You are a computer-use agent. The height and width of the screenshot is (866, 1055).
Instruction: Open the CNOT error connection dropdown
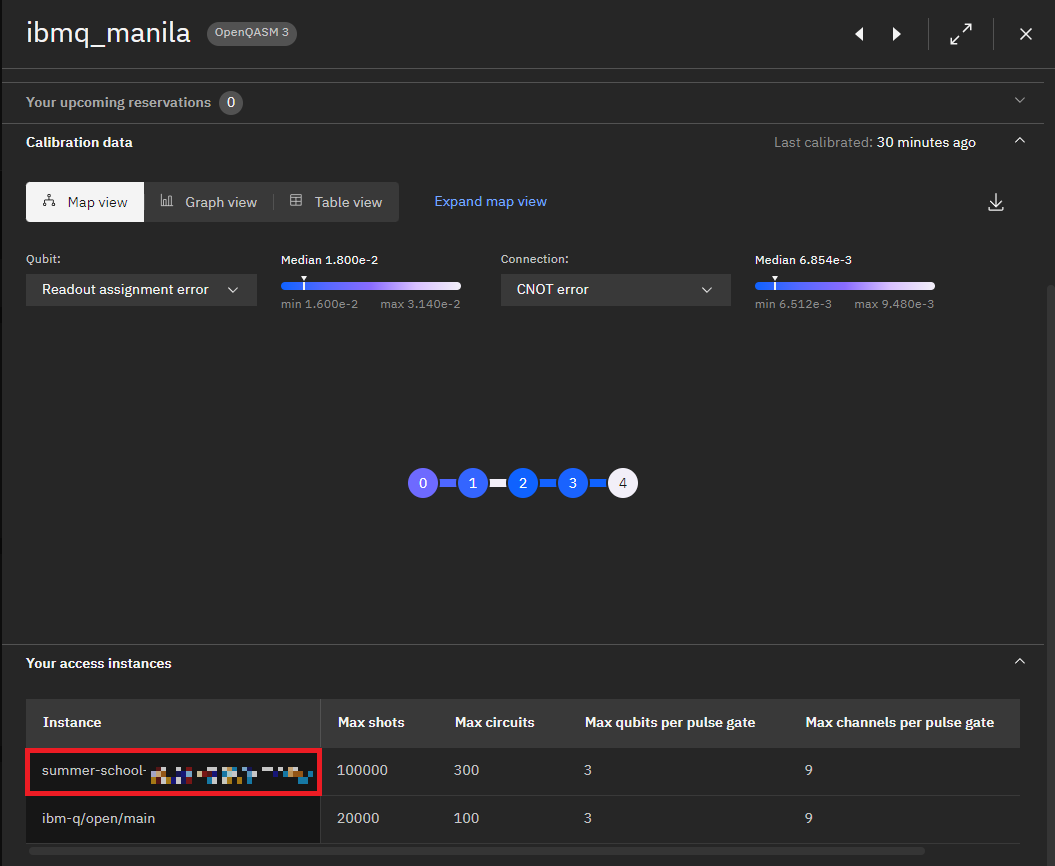(616, 289)
